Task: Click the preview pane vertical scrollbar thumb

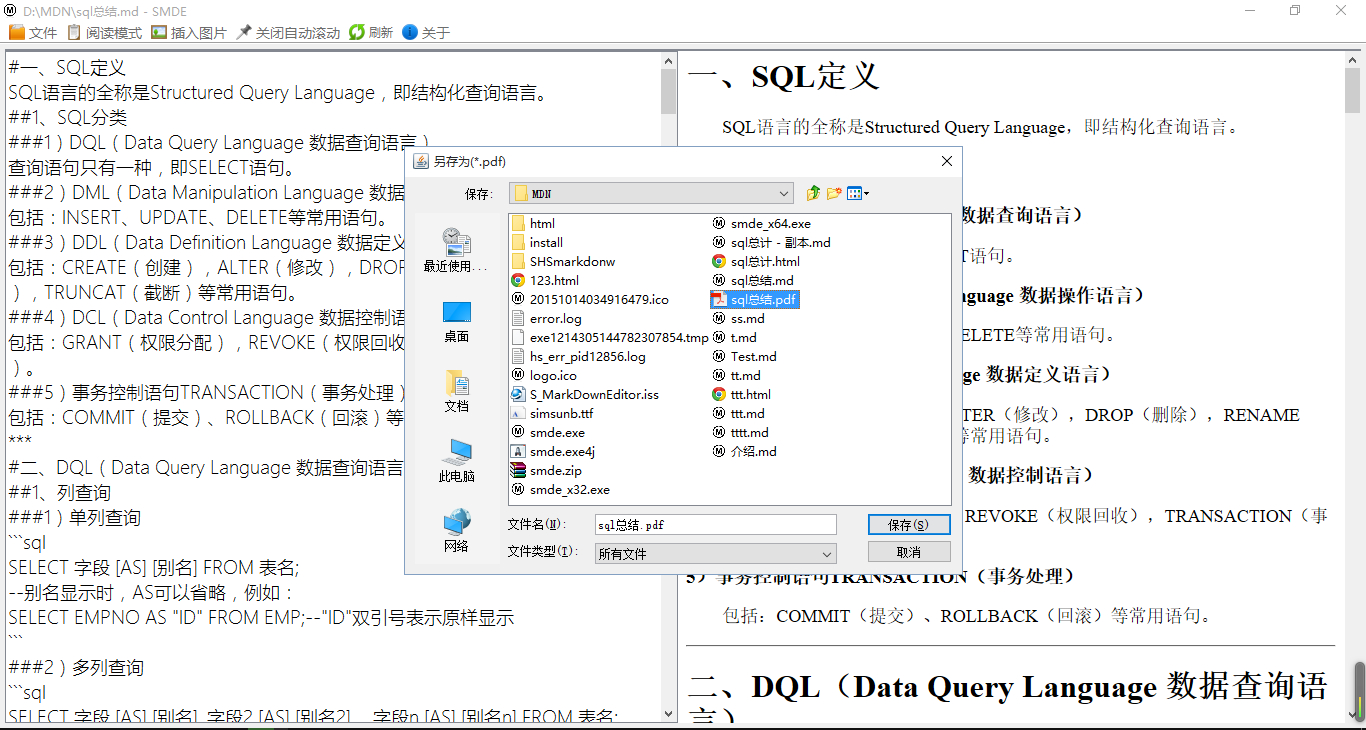Action: coord(1353,90)
